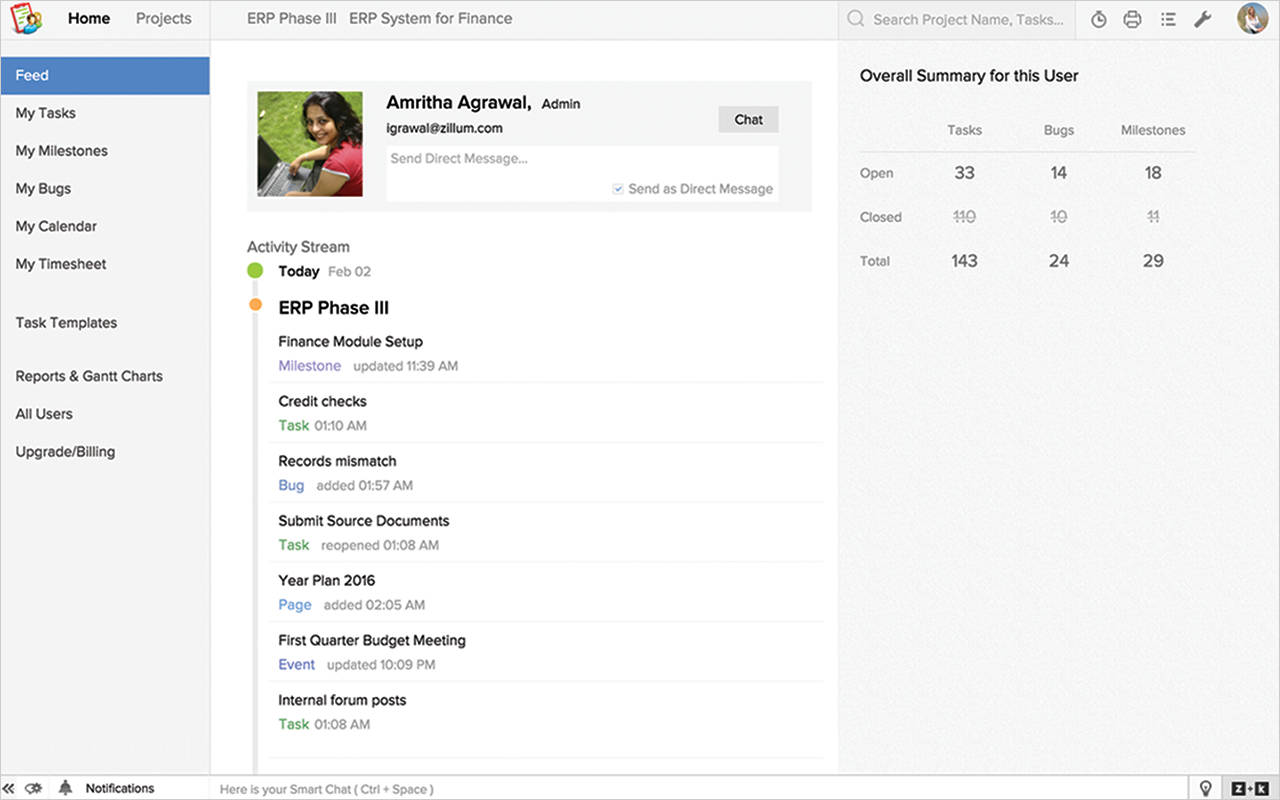Switch to the Projects tab
1280x800 pixels.
click(163, 18)
